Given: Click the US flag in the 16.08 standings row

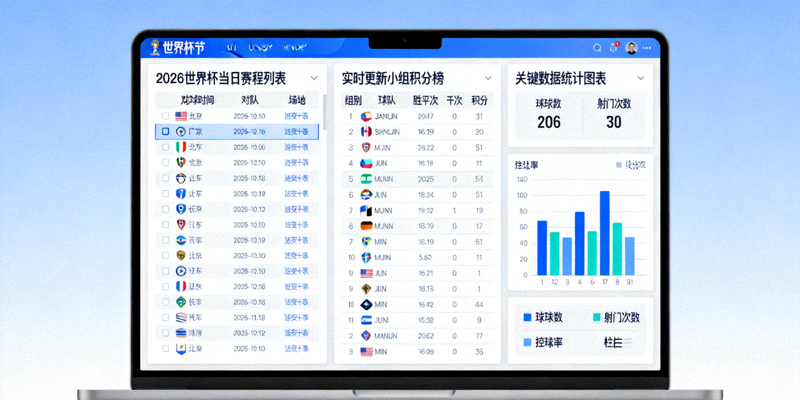Looking at the screenshot, I should [x=366, y=352].
